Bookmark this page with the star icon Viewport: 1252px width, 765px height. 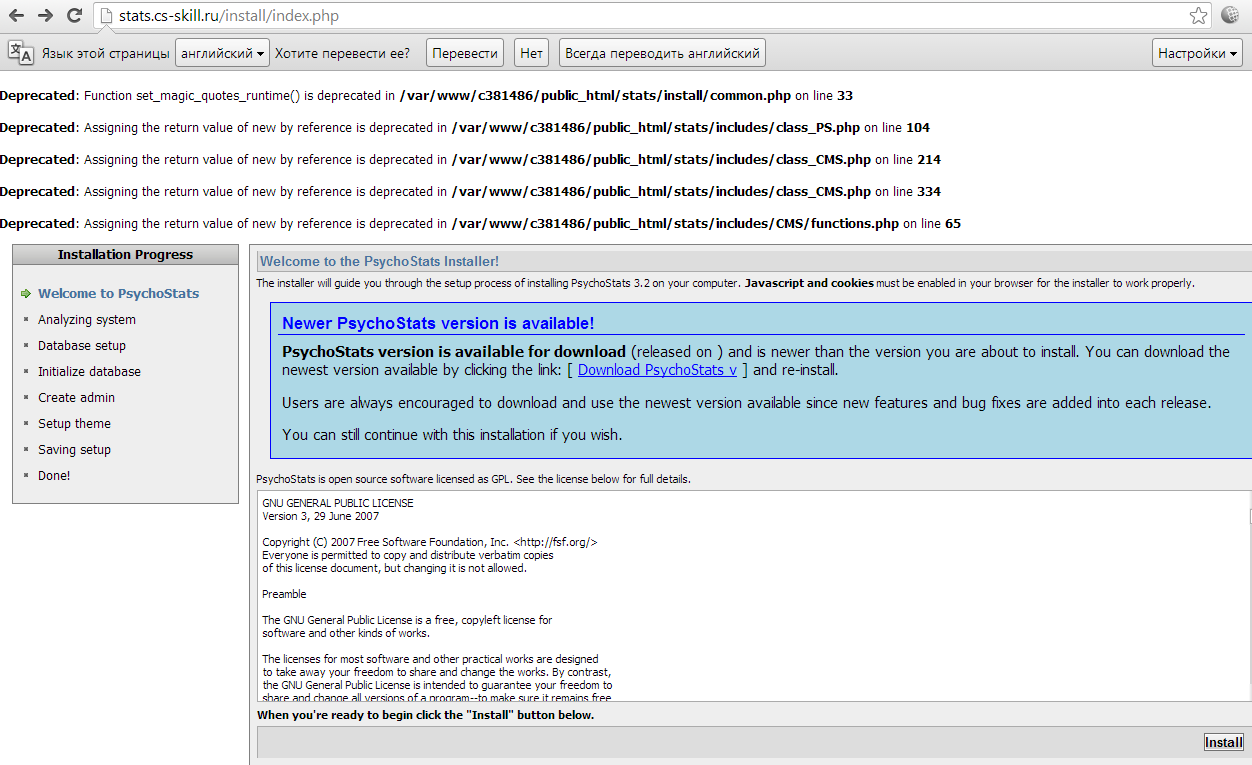click(1198, 16)
